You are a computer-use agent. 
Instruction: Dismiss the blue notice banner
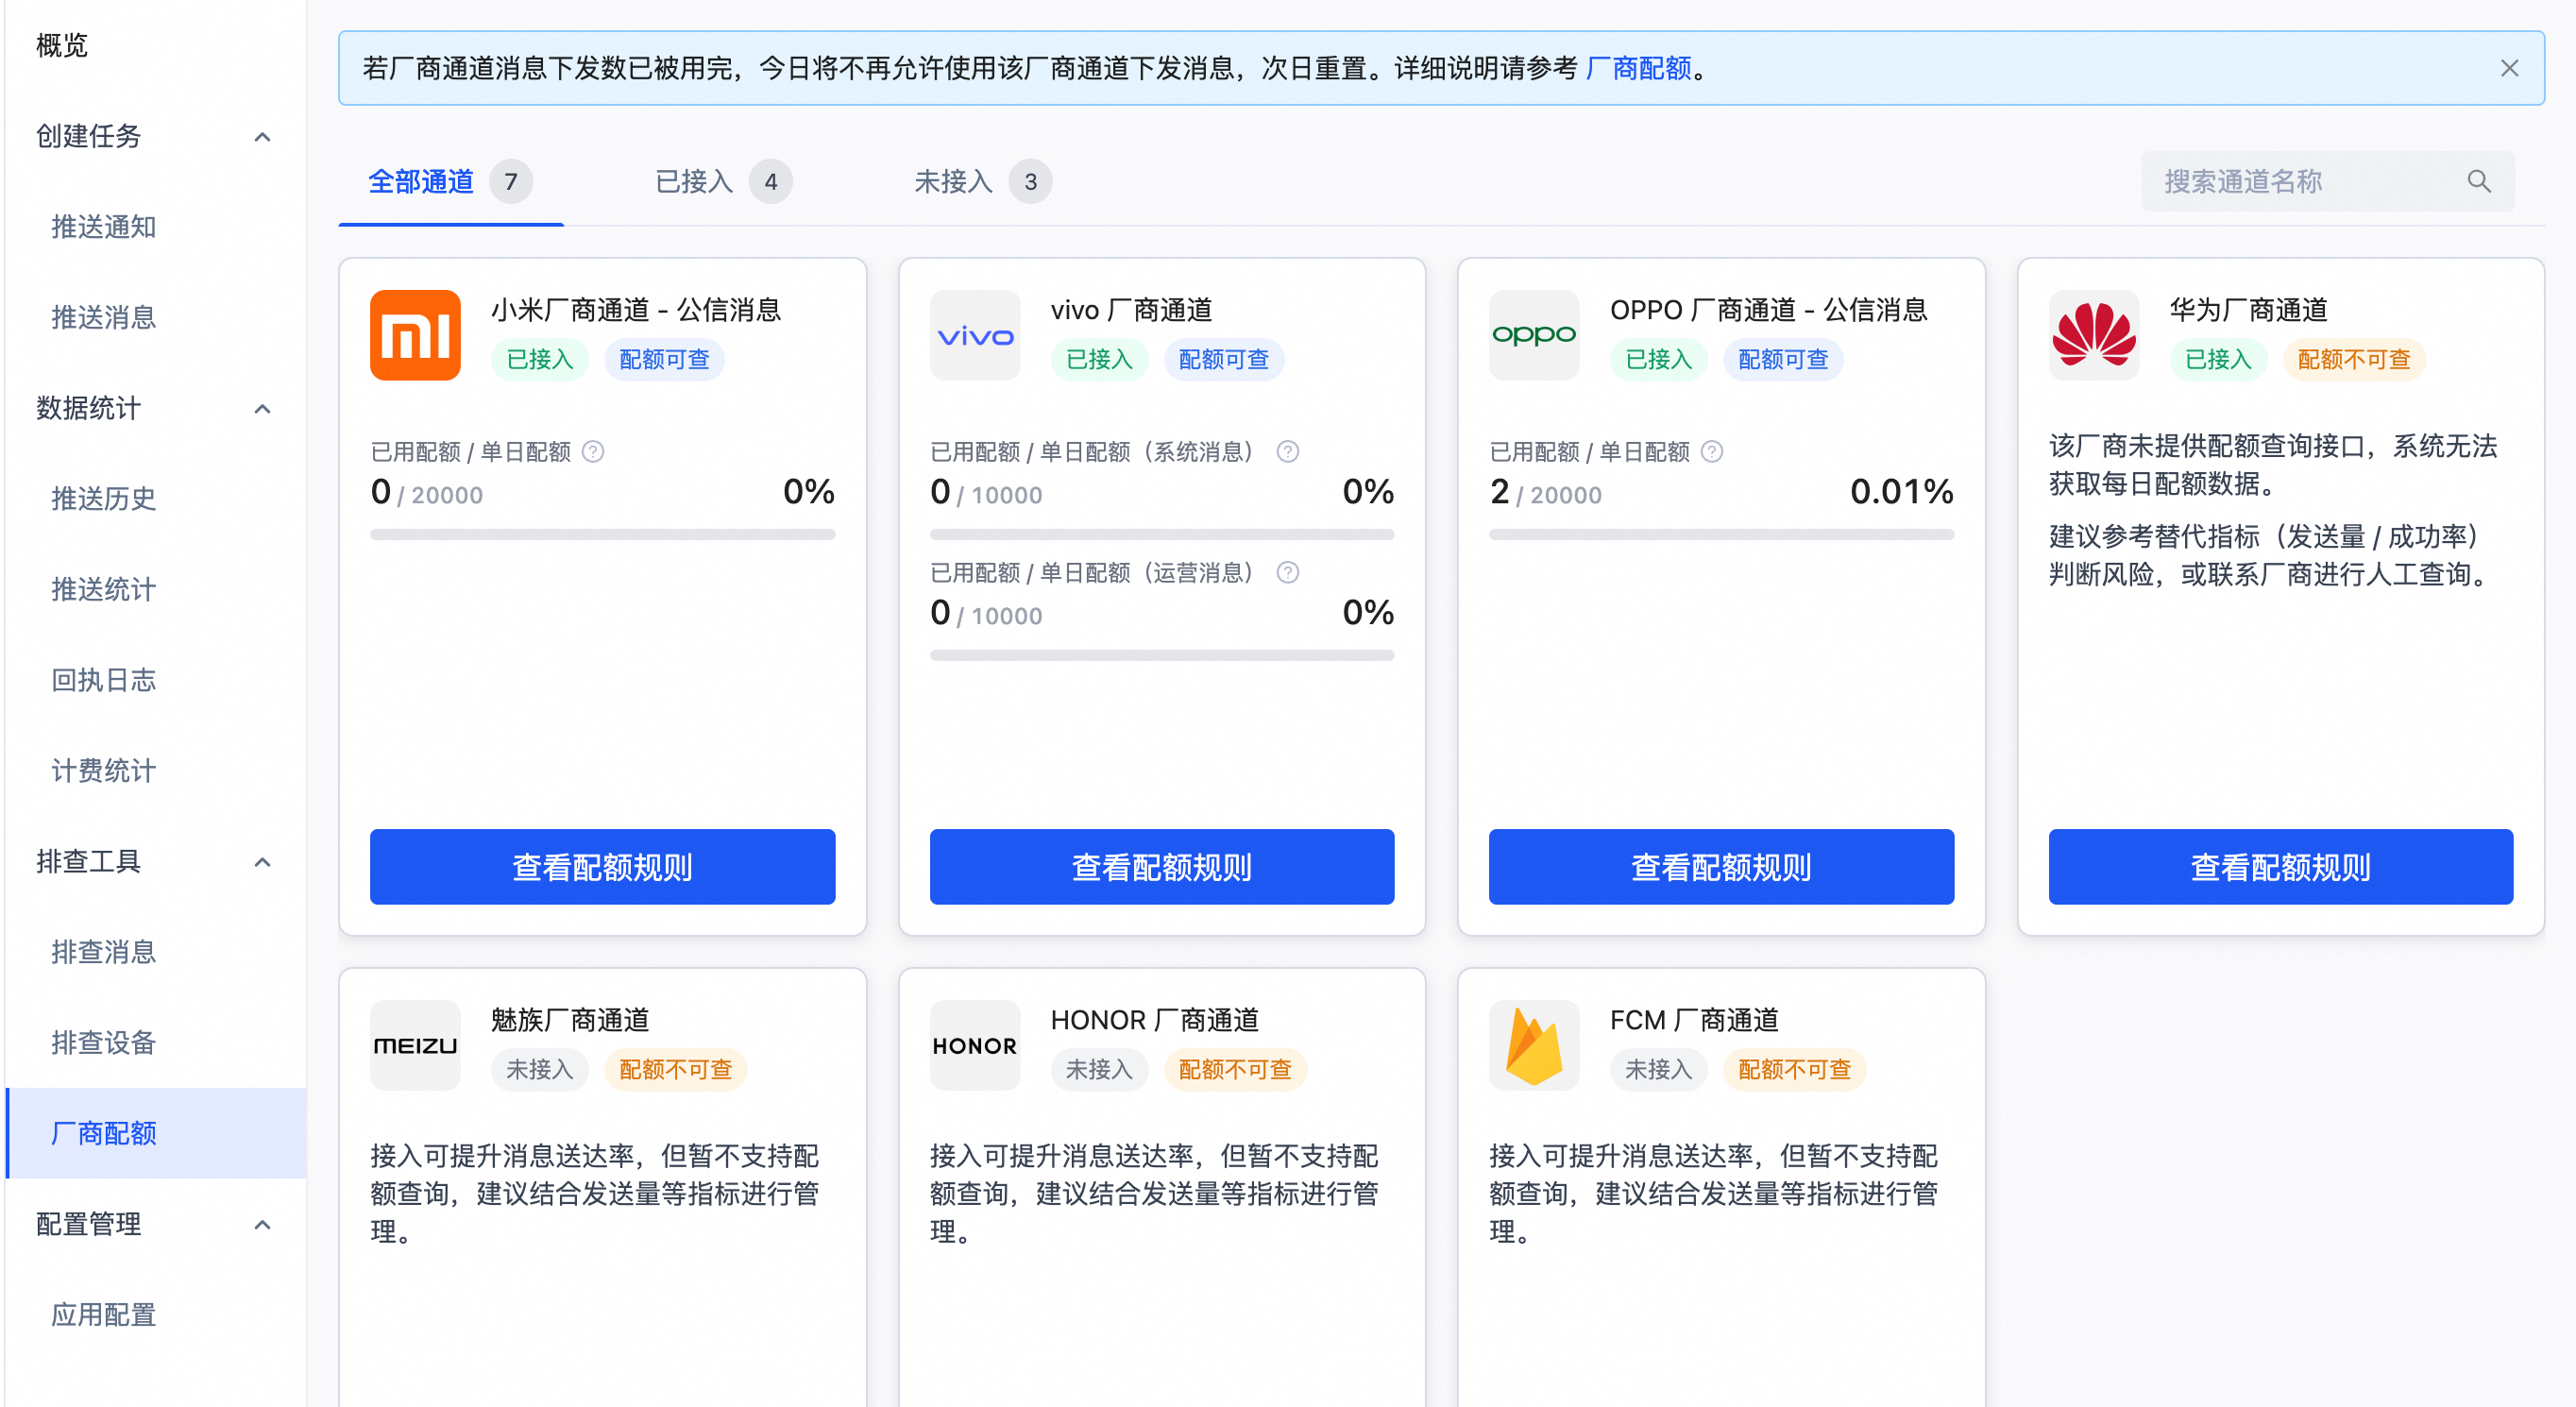point(2509,68)
